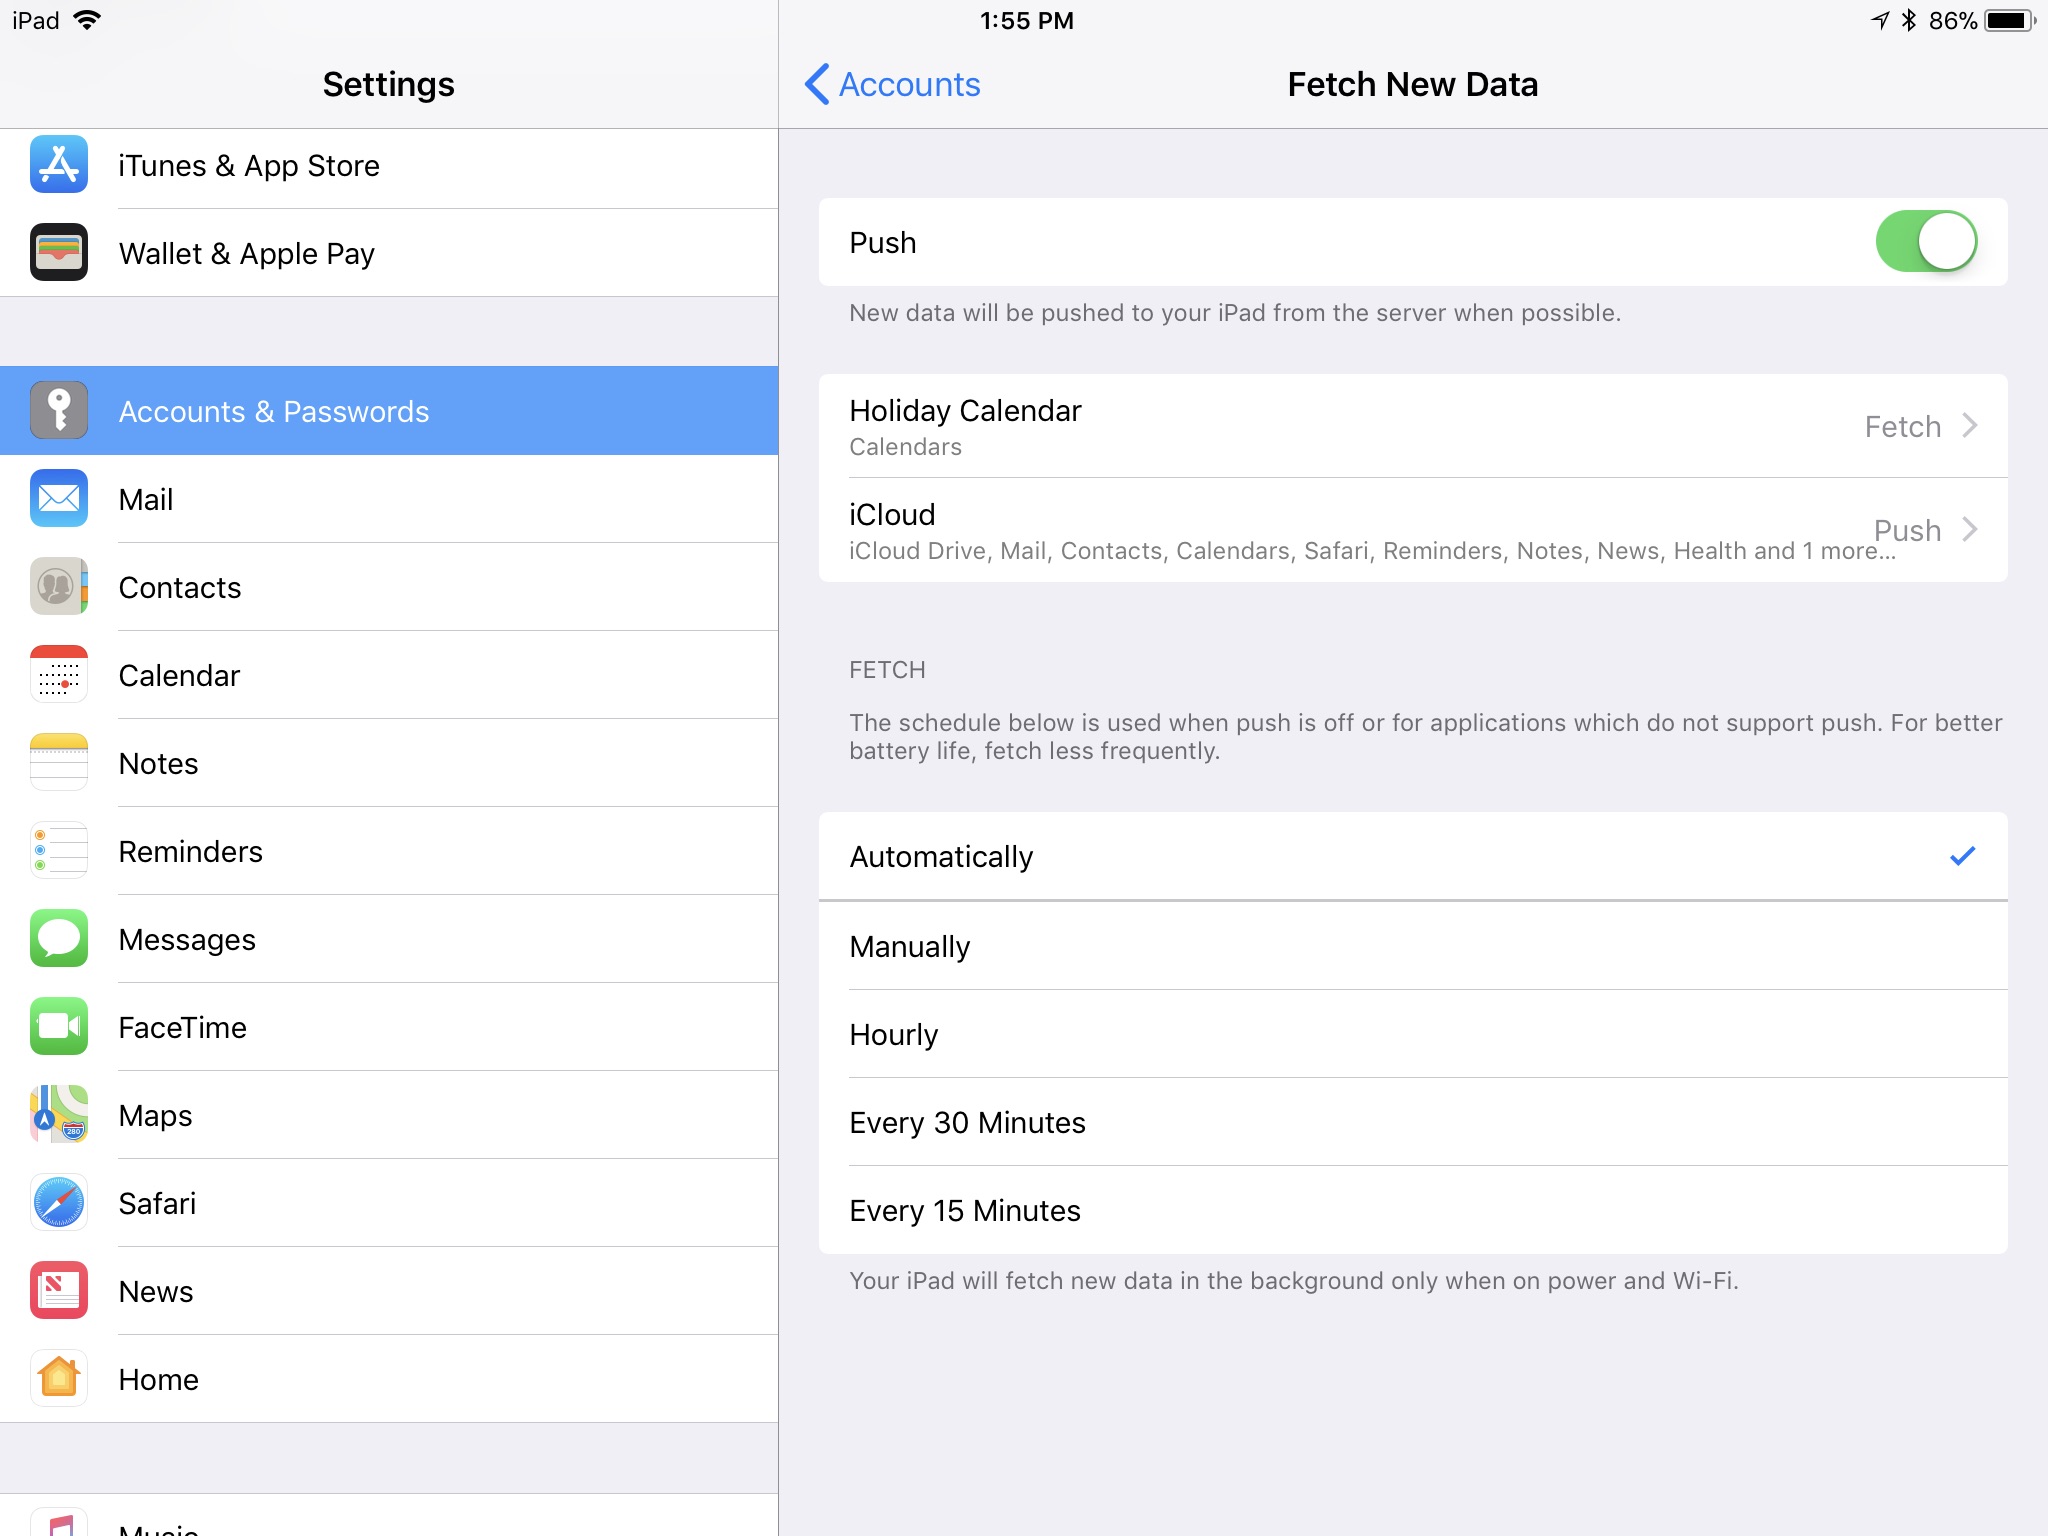
Task: Open iCloud push settings
Action: [x=1413, y=530]
